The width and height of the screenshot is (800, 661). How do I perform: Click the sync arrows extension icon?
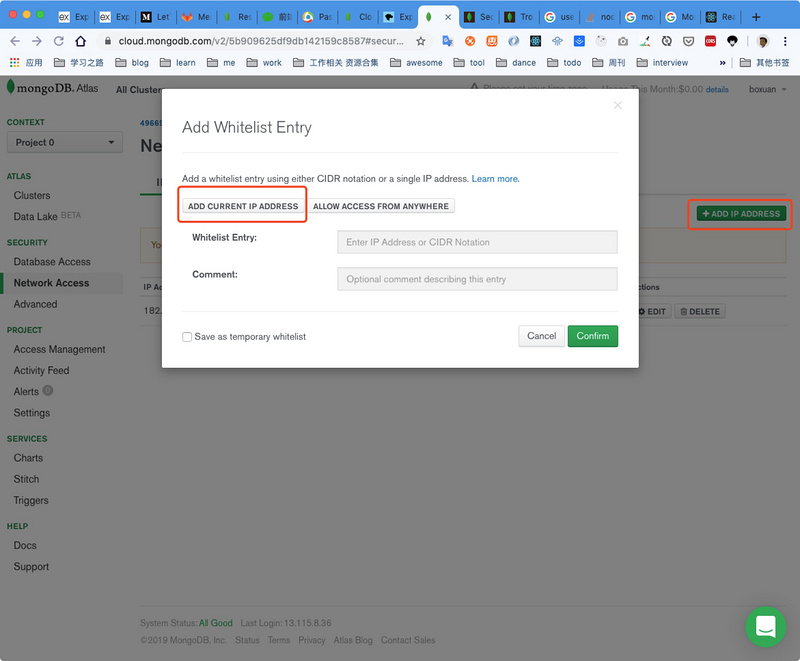point(667,41)
